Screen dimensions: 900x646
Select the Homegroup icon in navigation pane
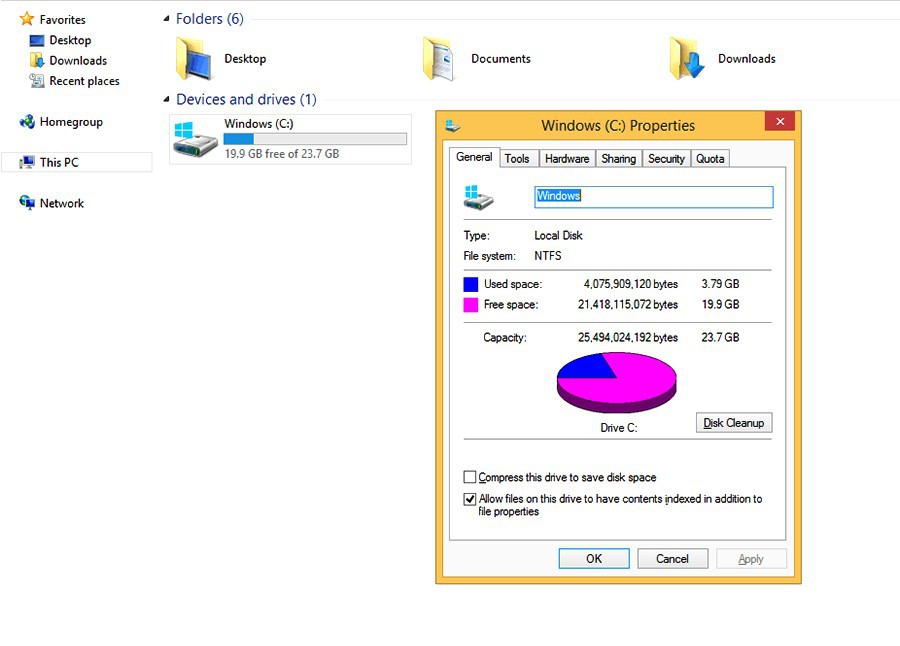(27, 122)
